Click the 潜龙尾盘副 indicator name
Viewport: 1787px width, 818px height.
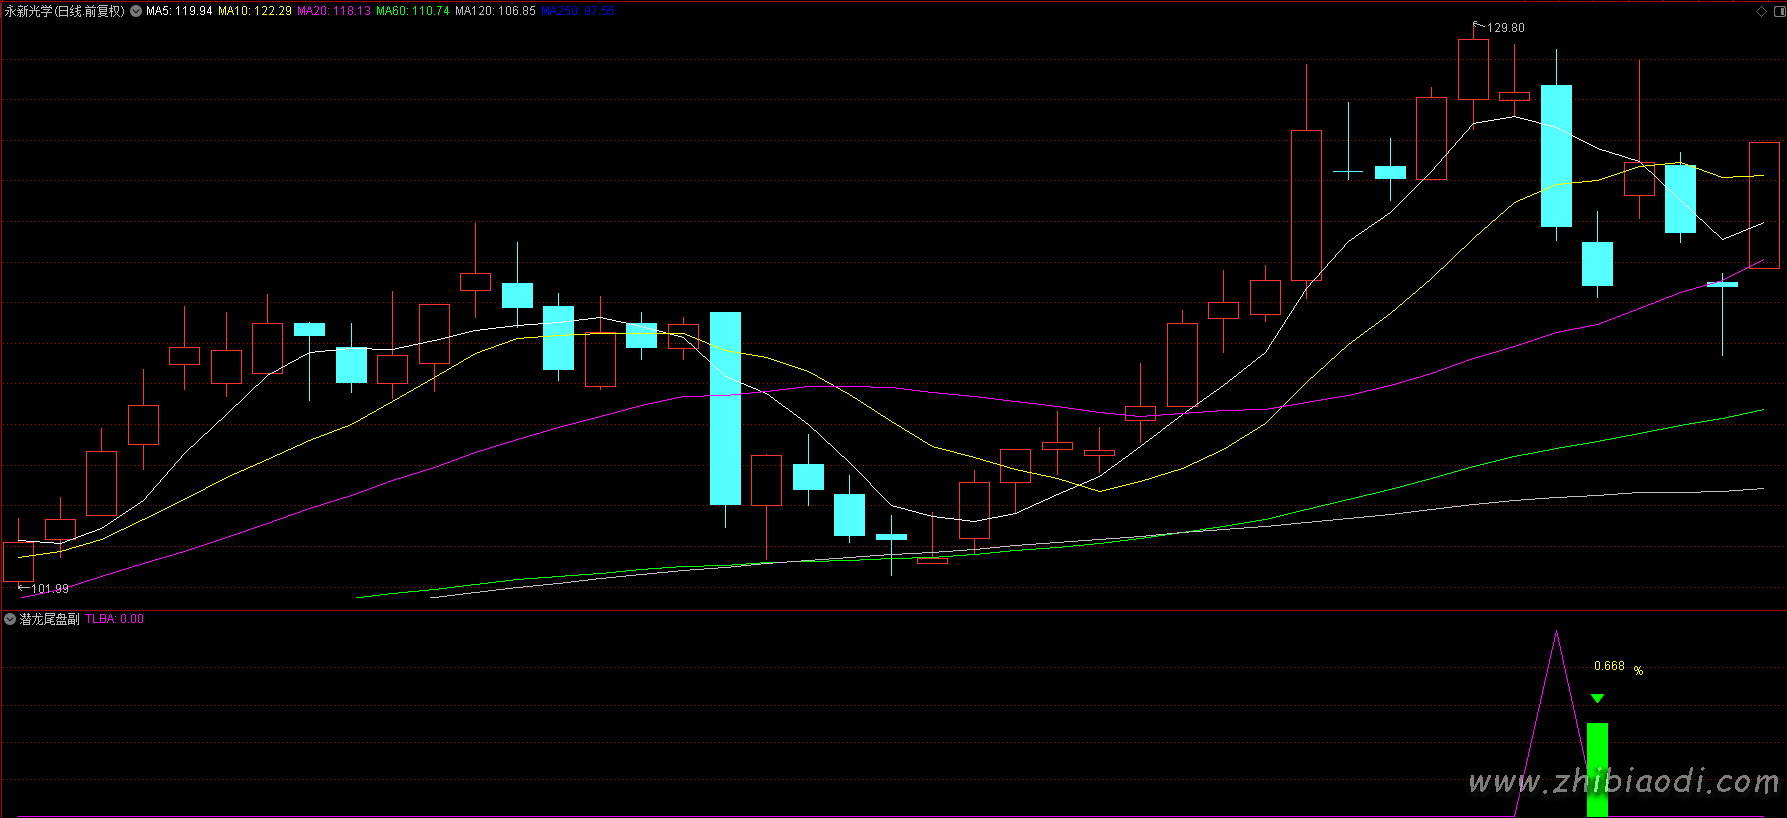[50, 619]
